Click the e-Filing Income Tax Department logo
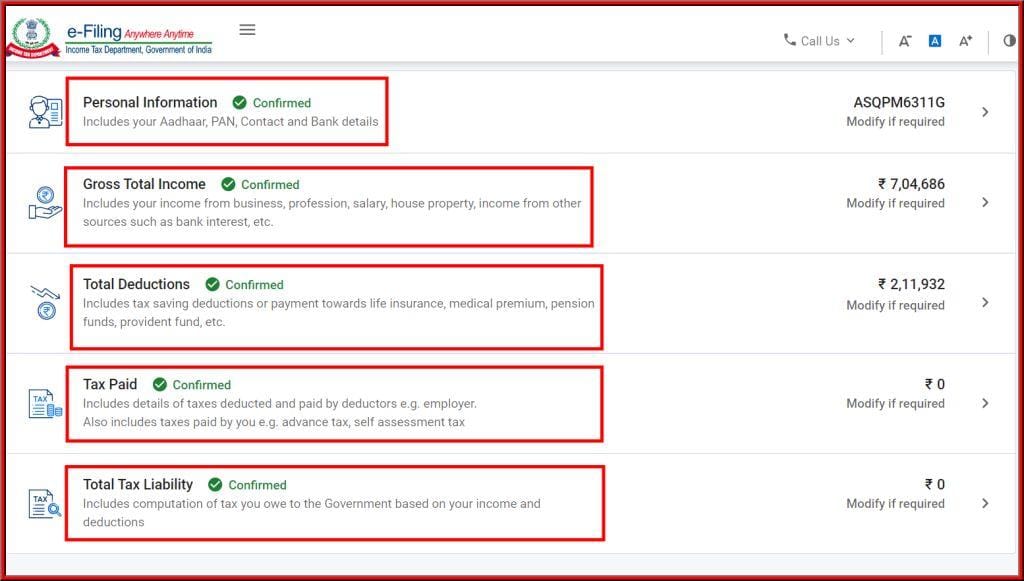 coord(110,38)
